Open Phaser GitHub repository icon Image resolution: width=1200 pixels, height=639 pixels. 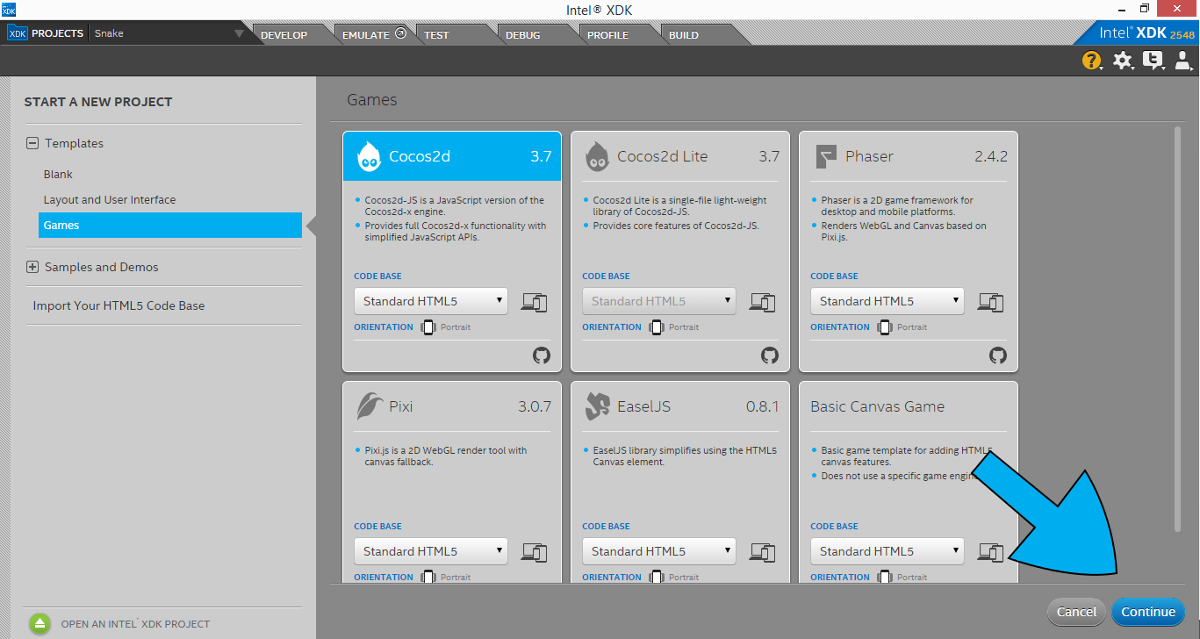pos(997,355)
